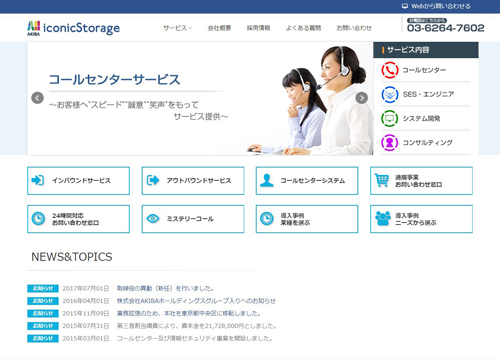The image size is (500, 360).
Task: Click the purple コンサルティング person icon
Action: pyautogui.click(x=390, y=143)
